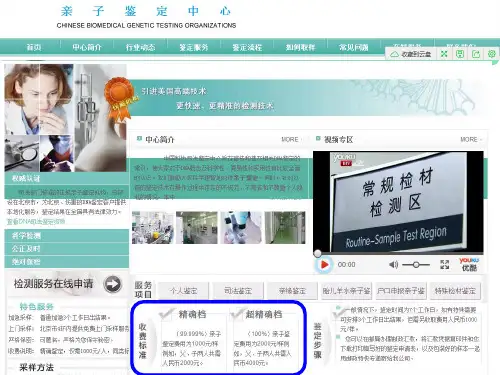This screenshot has width=500, height=375.
Task: Click the round arrow icon beside 检测服务在线申请
Action: tap(113, 284)
